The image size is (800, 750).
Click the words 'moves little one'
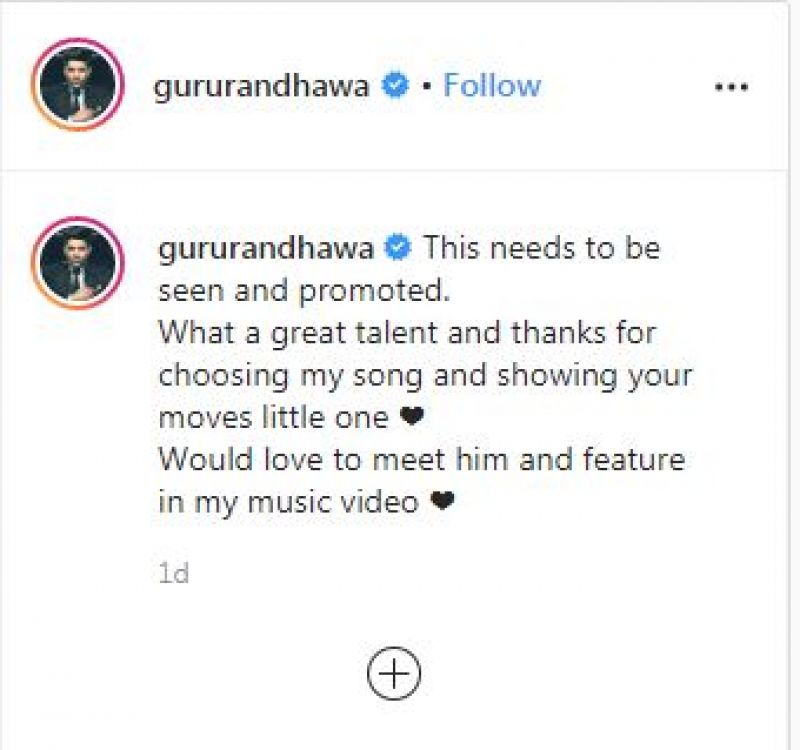[273, 417]
